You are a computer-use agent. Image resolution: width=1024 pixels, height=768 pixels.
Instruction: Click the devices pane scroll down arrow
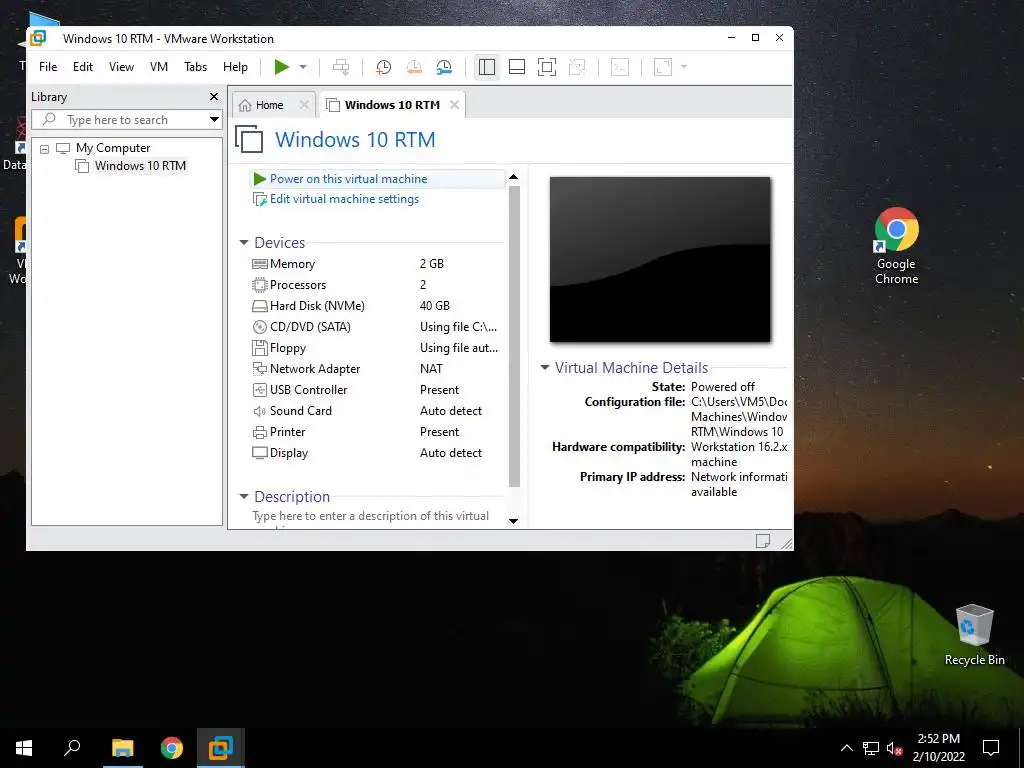click(513, 521)
